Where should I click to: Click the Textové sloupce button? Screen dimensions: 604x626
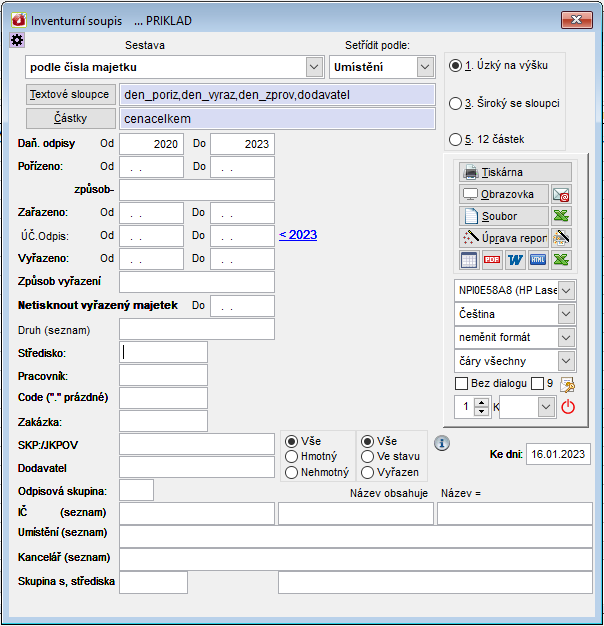click(71, 95)
